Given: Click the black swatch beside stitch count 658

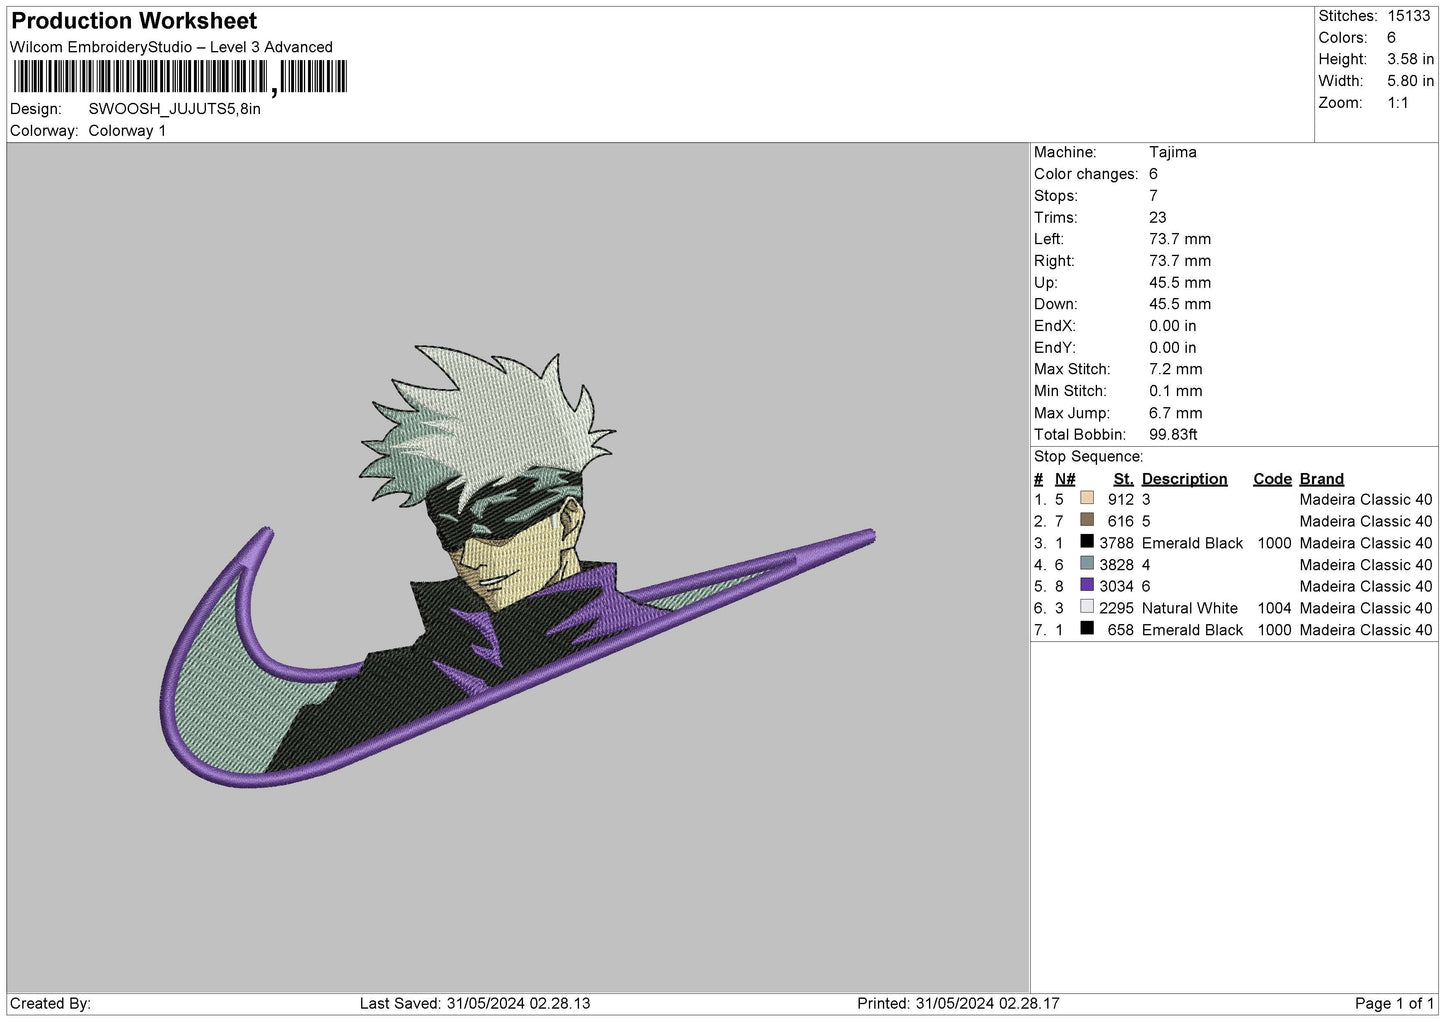Looking at the screenshot, I should 1087,629.
